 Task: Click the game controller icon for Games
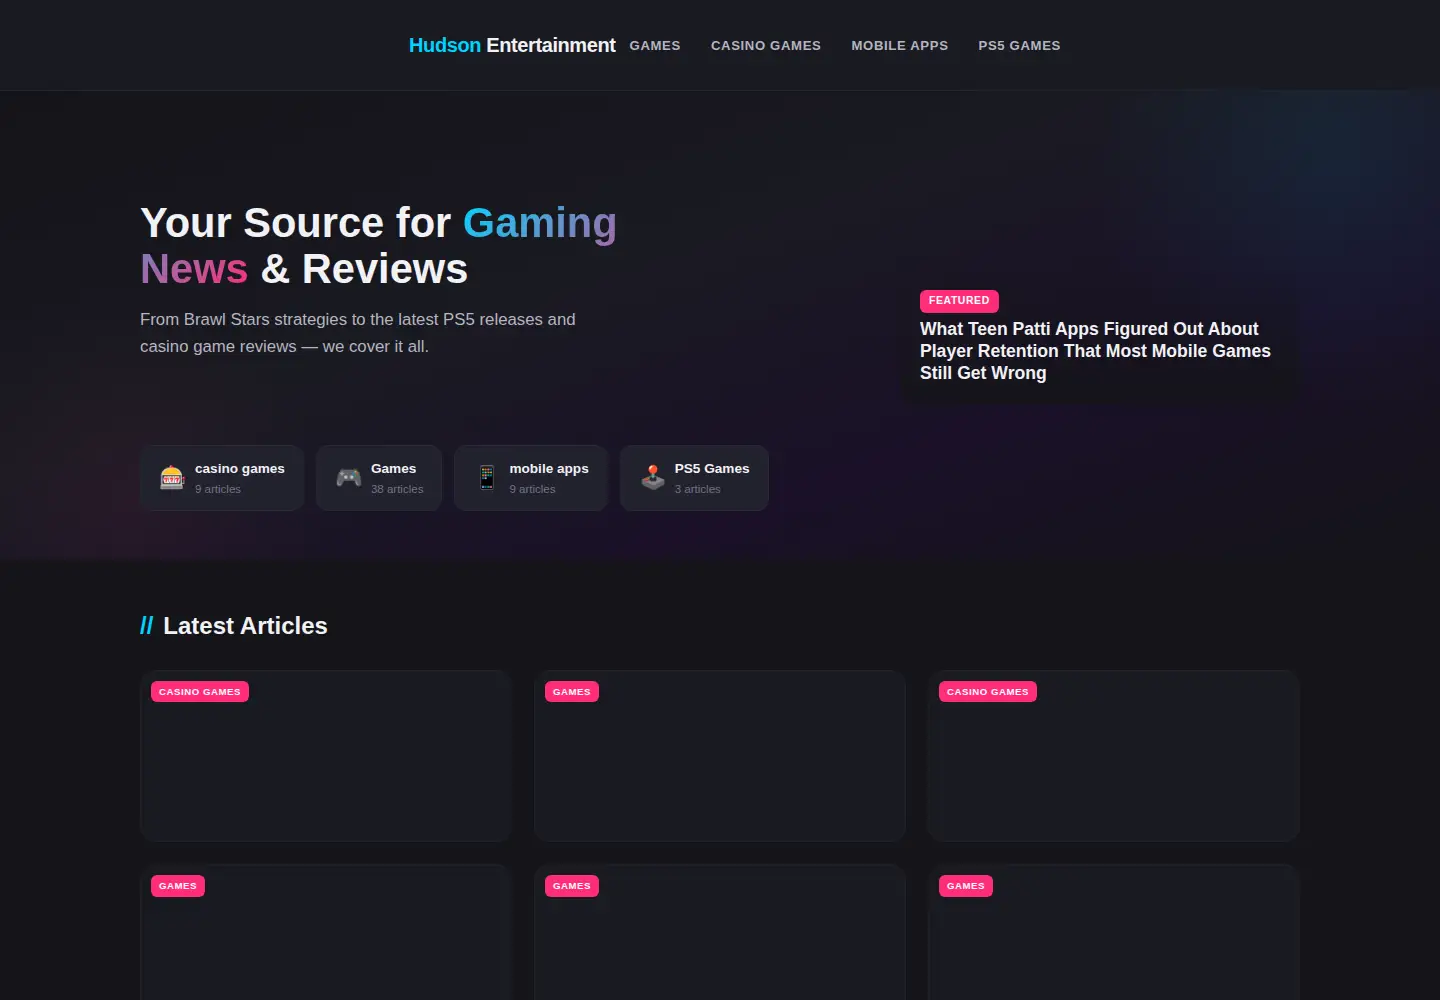coord(349,478)
